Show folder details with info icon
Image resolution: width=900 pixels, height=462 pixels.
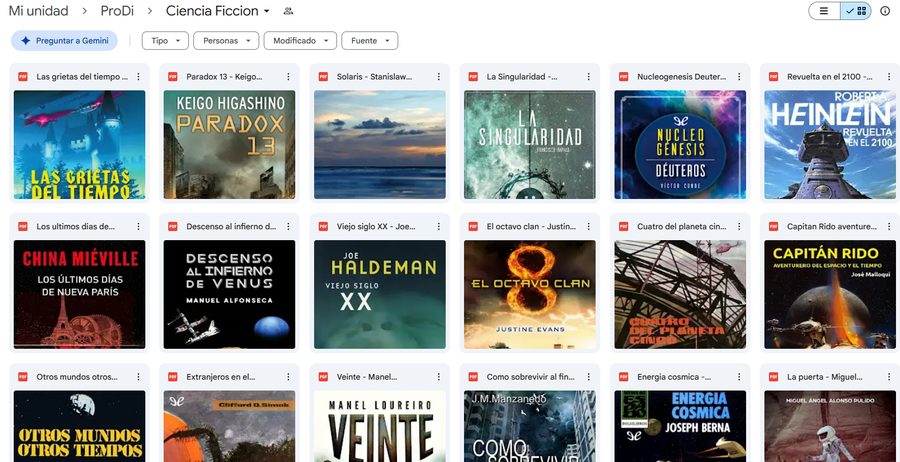click(x=885, y=11)
